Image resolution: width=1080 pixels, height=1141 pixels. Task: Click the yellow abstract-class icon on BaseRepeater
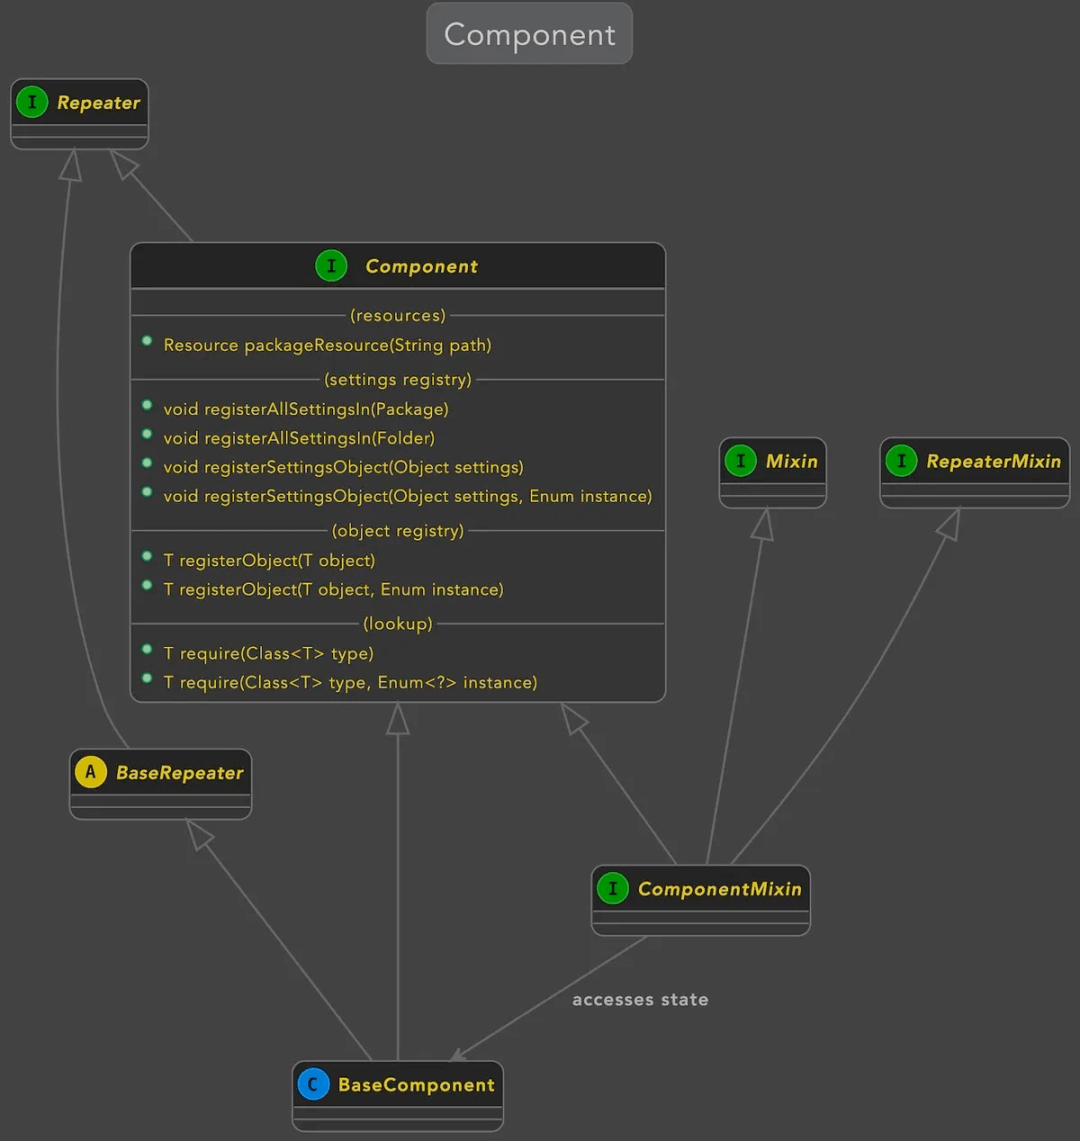coord(91,772)
